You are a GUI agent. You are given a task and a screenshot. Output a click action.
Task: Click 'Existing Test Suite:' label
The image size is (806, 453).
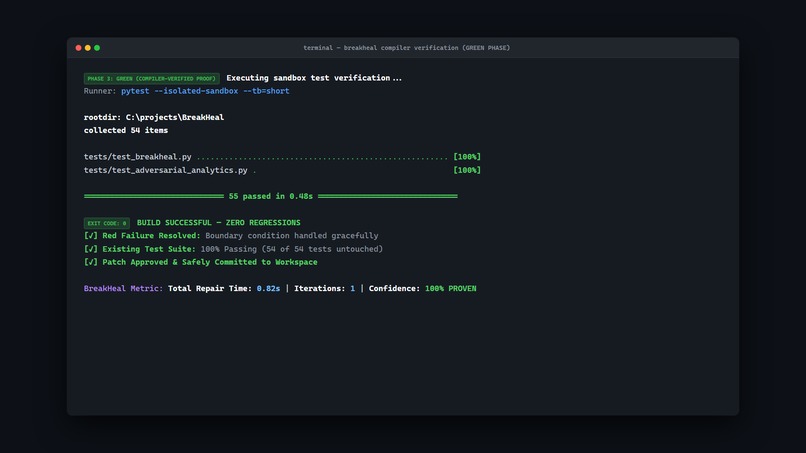pyautogui.click(x=149, y=249)
